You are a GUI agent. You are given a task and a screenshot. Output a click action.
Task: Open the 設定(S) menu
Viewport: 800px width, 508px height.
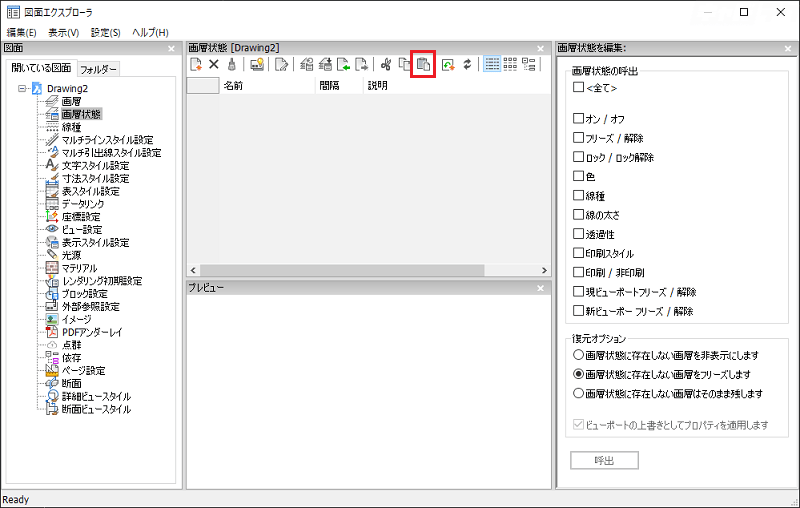point(106,33)
